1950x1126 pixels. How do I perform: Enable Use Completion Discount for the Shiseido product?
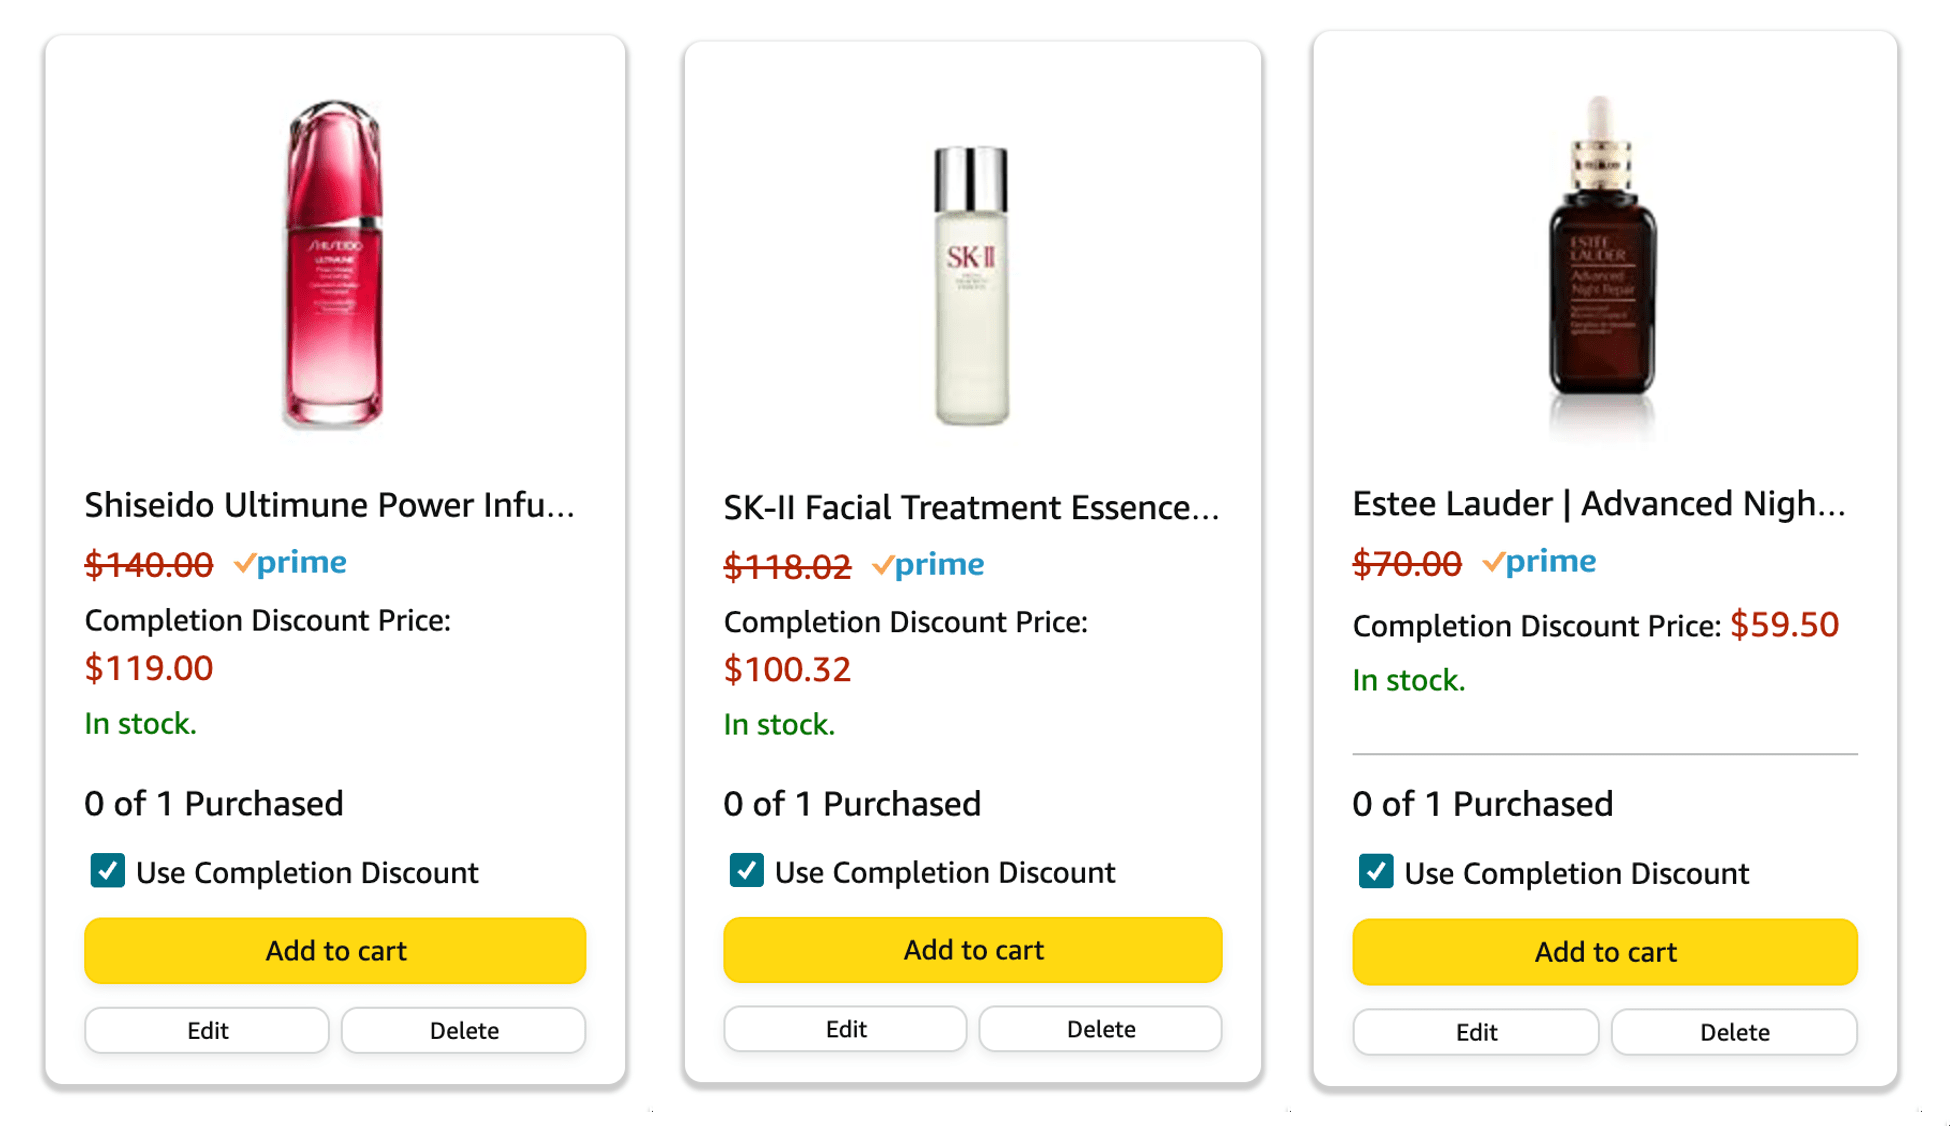pyautogui.click(x=107, y=871)
